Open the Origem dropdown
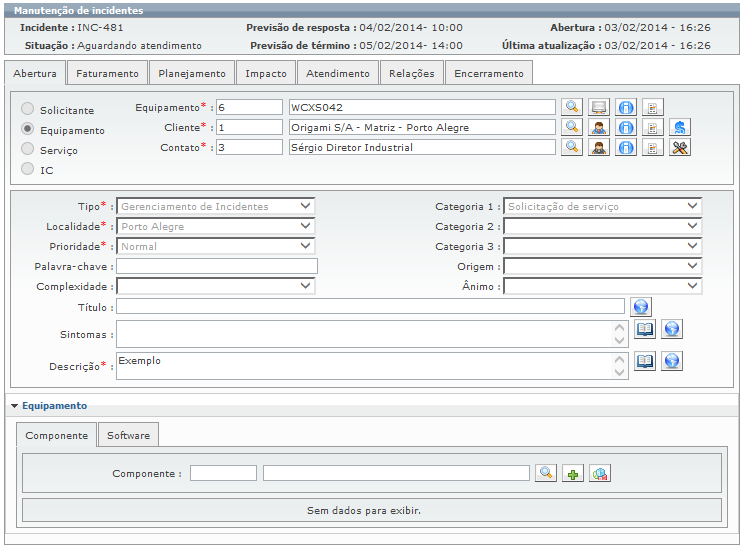Screen dimensions: 744x549 (x=602, y=266)
